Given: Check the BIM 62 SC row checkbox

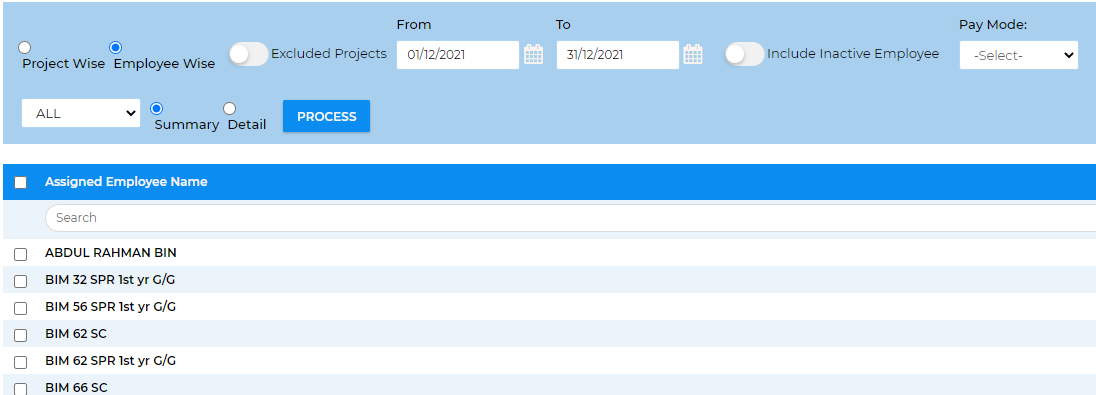Looking at the screenshot, I should (21, 336).
